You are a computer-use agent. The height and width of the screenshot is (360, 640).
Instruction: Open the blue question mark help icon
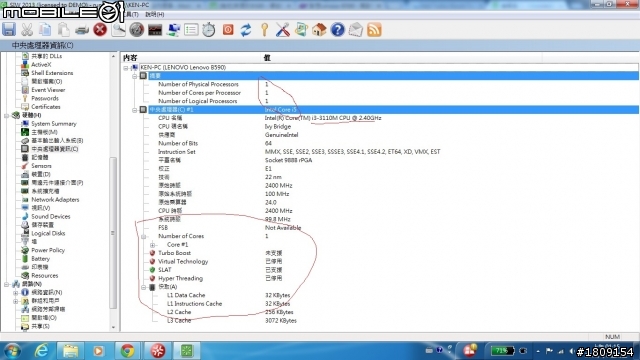pos(338,30)
